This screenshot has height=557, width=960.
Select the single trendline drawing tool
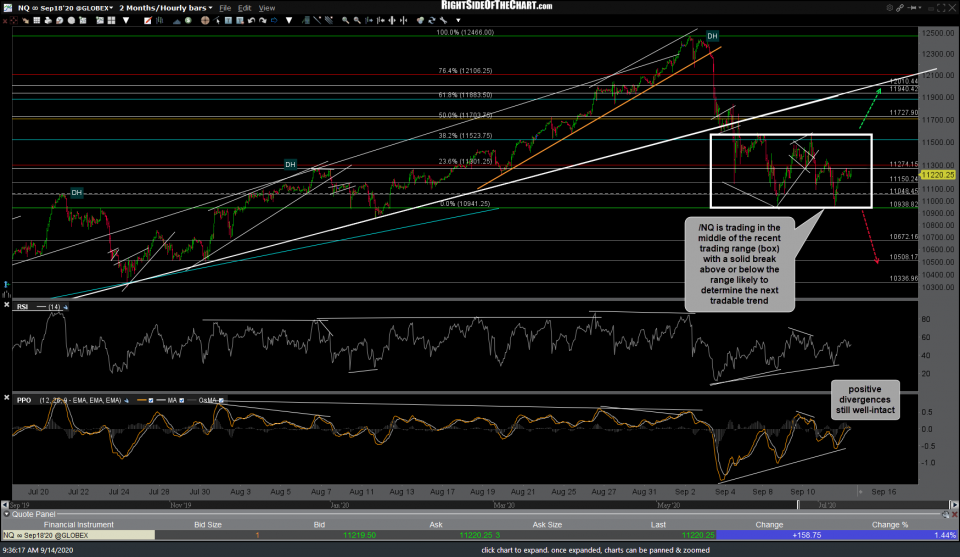pos(317,20)
